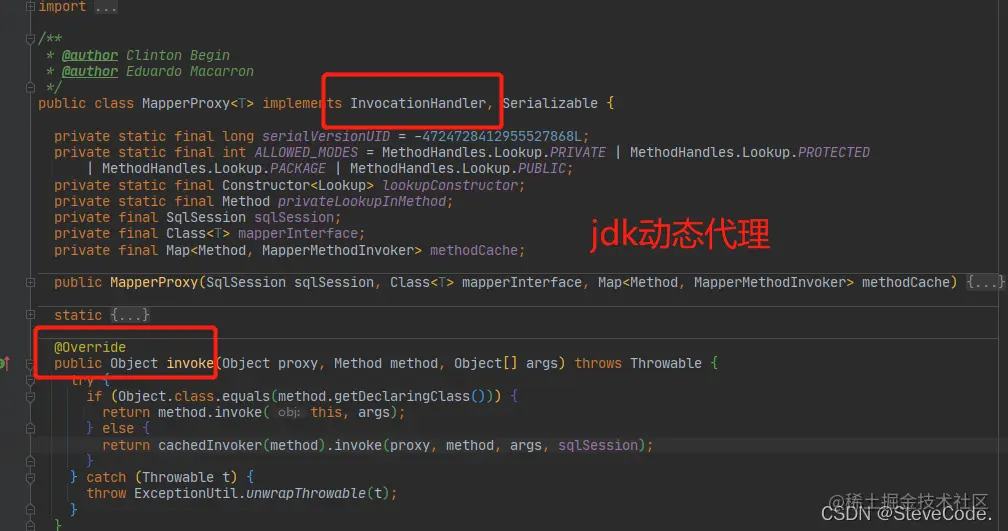Click the '@Override' annotation
Image resolution: width=1008 pixels, height=531 pixels.
tap(90, 348)
